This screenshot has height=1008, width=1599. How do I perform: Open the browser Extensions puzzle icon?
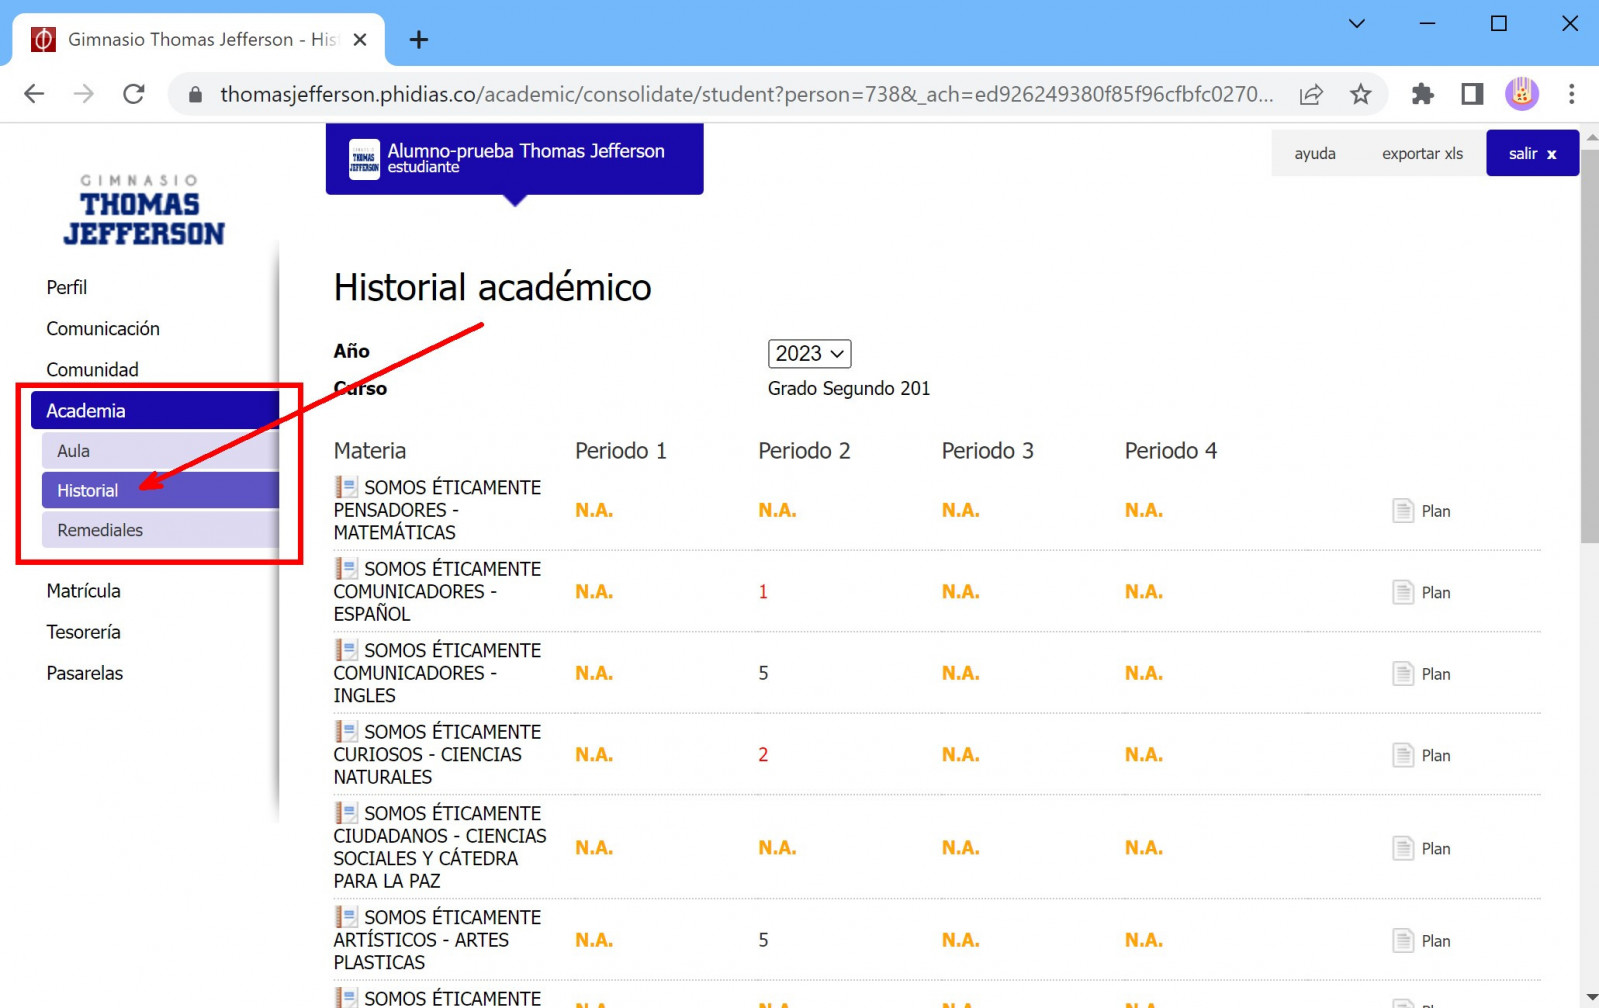[1422, 95]
